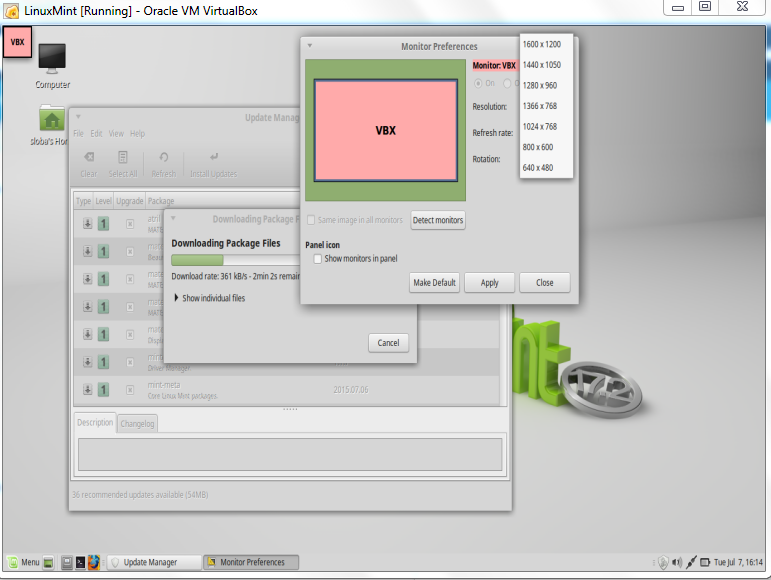Select the On radio button for the monitor
This screenshot has height=580, width=771.
click(478, 84)
